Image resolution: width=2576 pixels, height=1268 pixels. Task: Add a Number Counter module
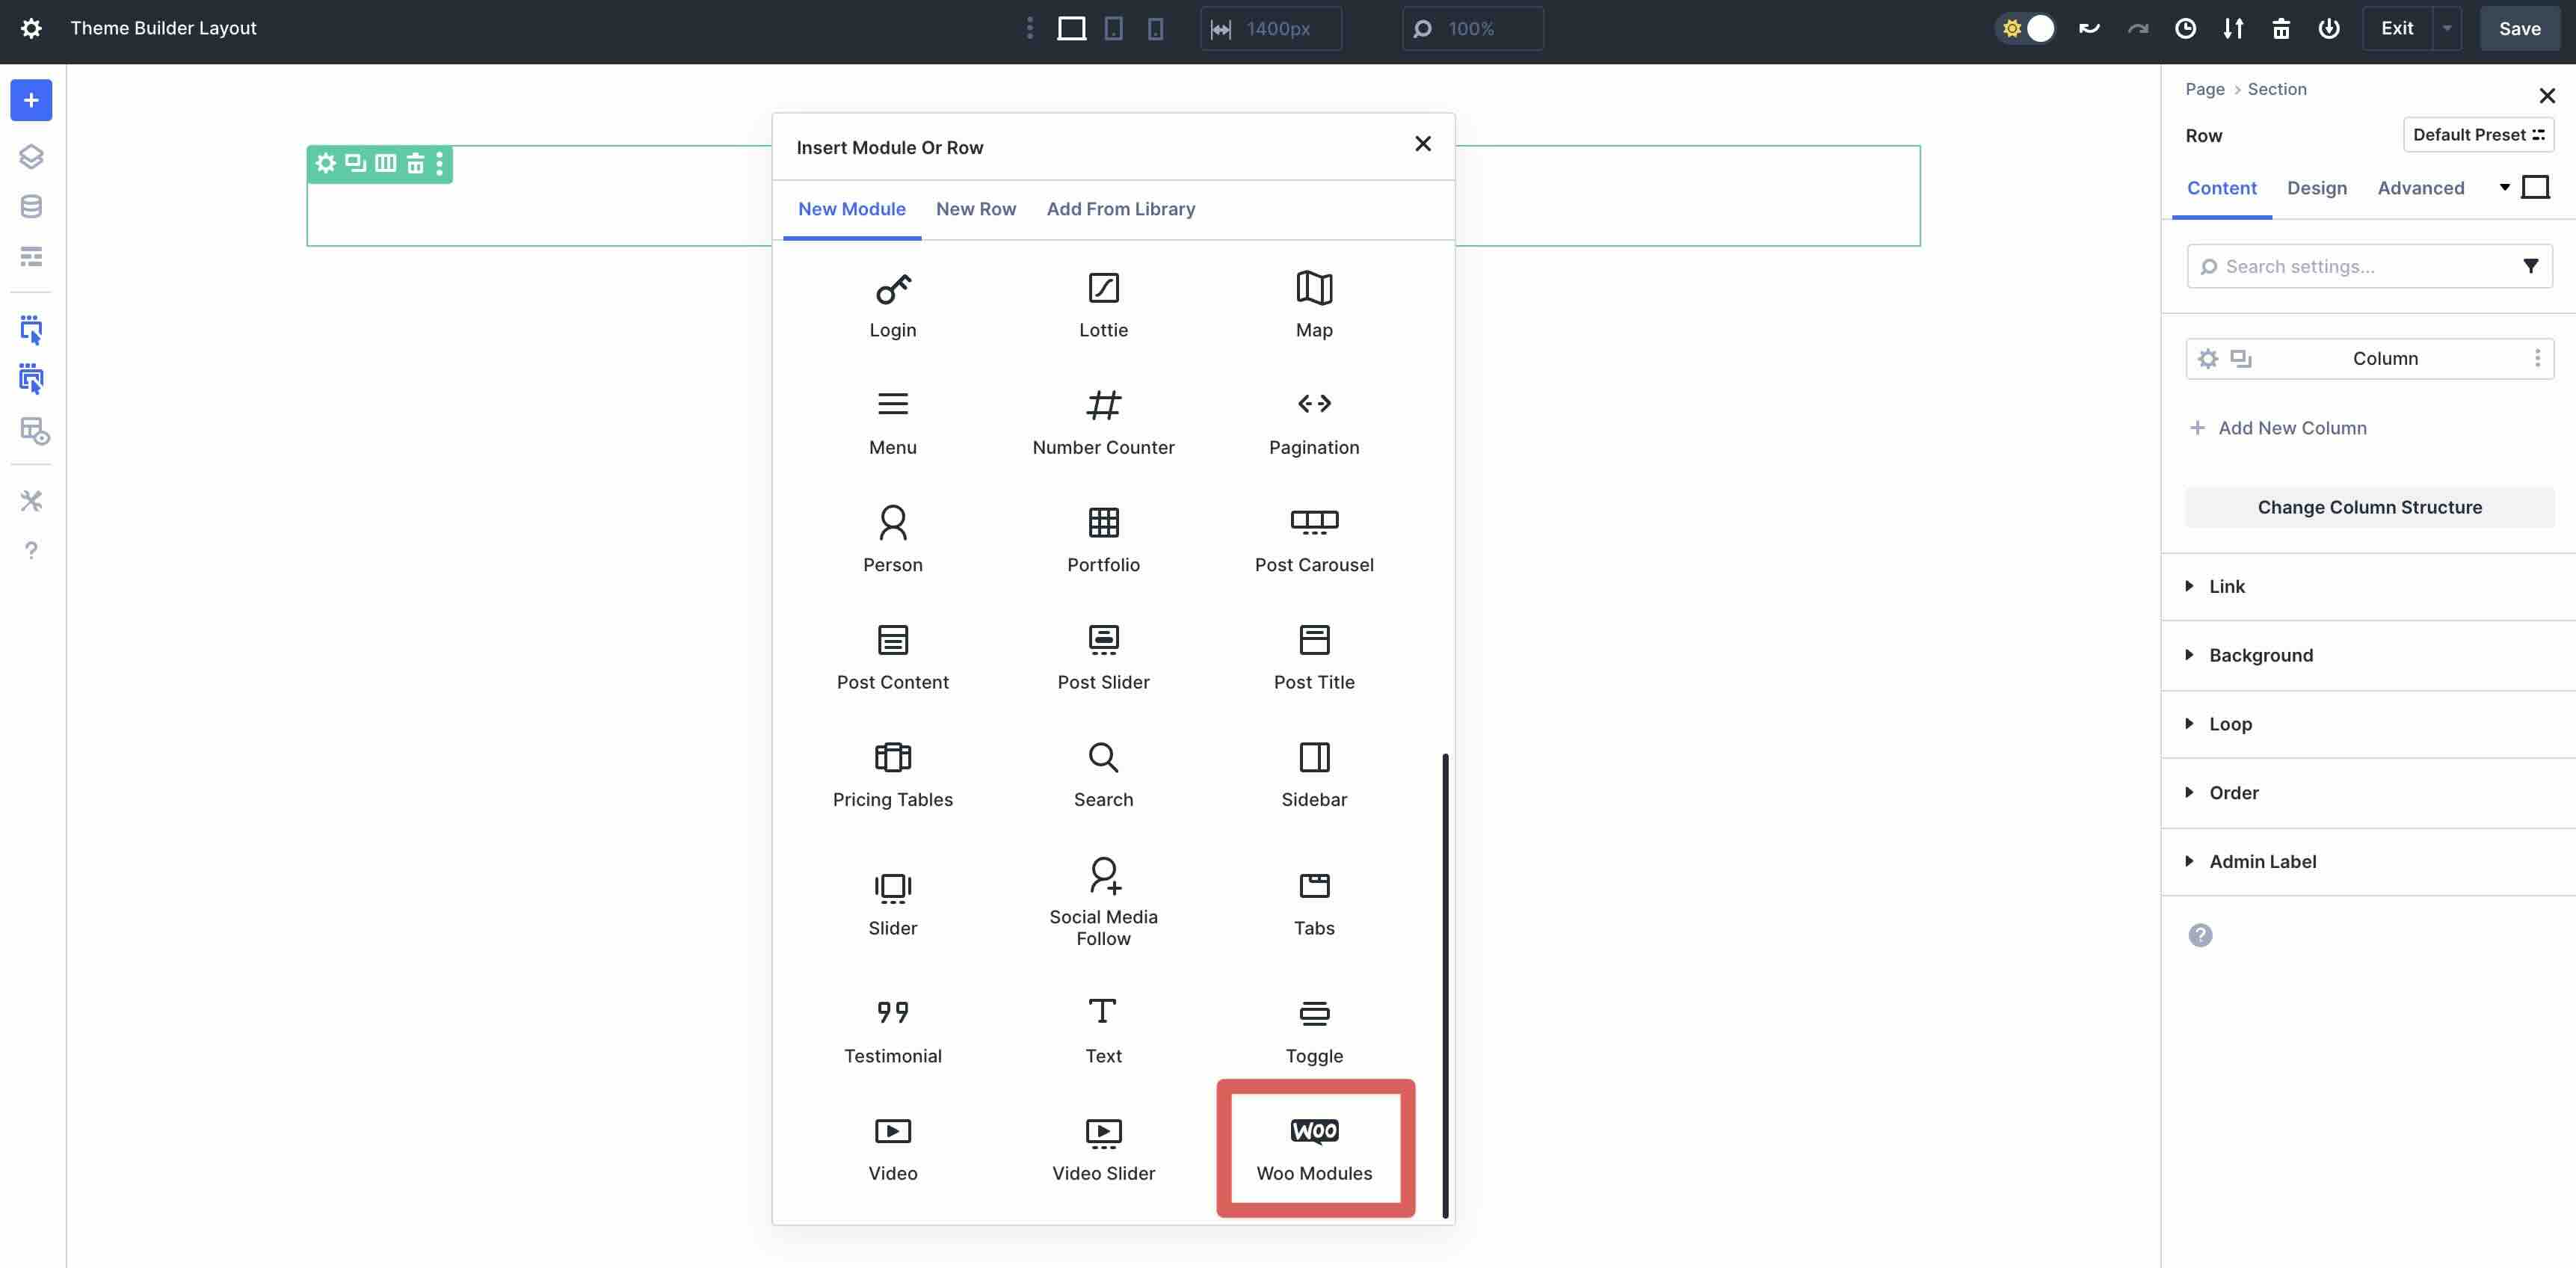pos(1103,420)
